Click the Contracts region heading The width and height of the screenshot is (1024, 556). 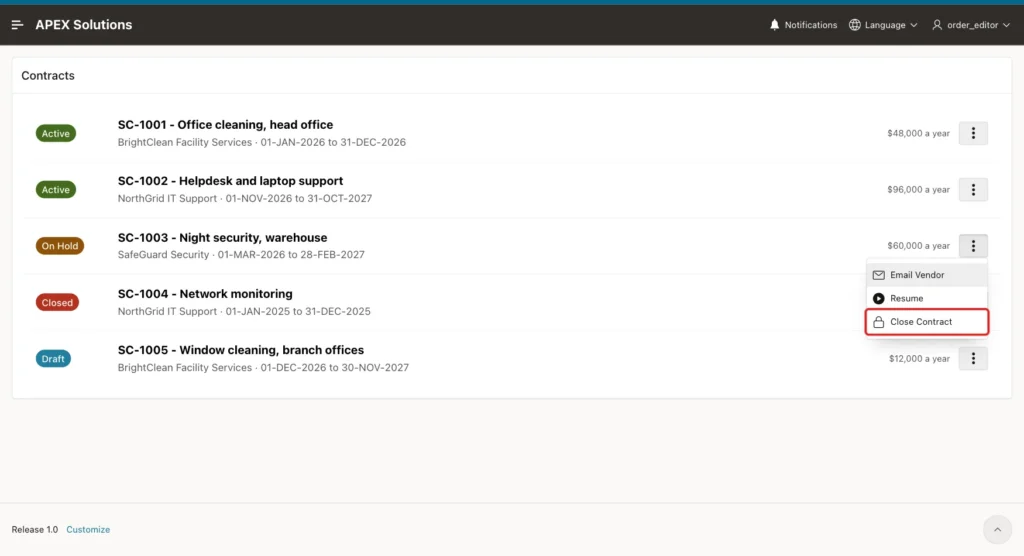(48, 76)
